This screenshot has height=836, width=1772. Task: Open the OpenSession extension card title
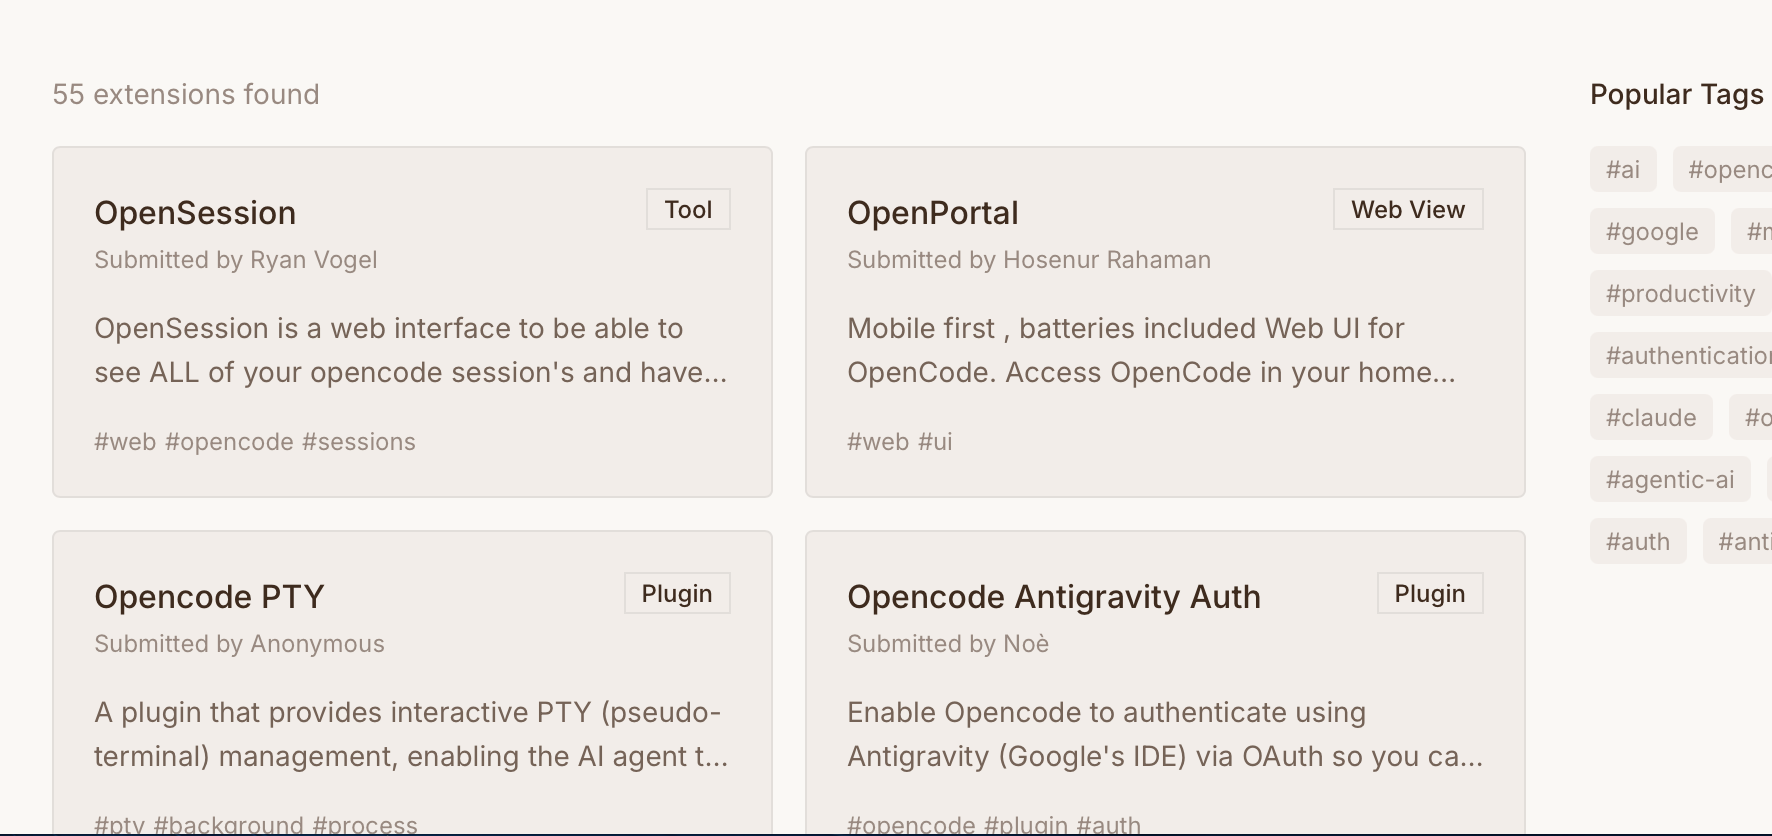coord(195,213)
